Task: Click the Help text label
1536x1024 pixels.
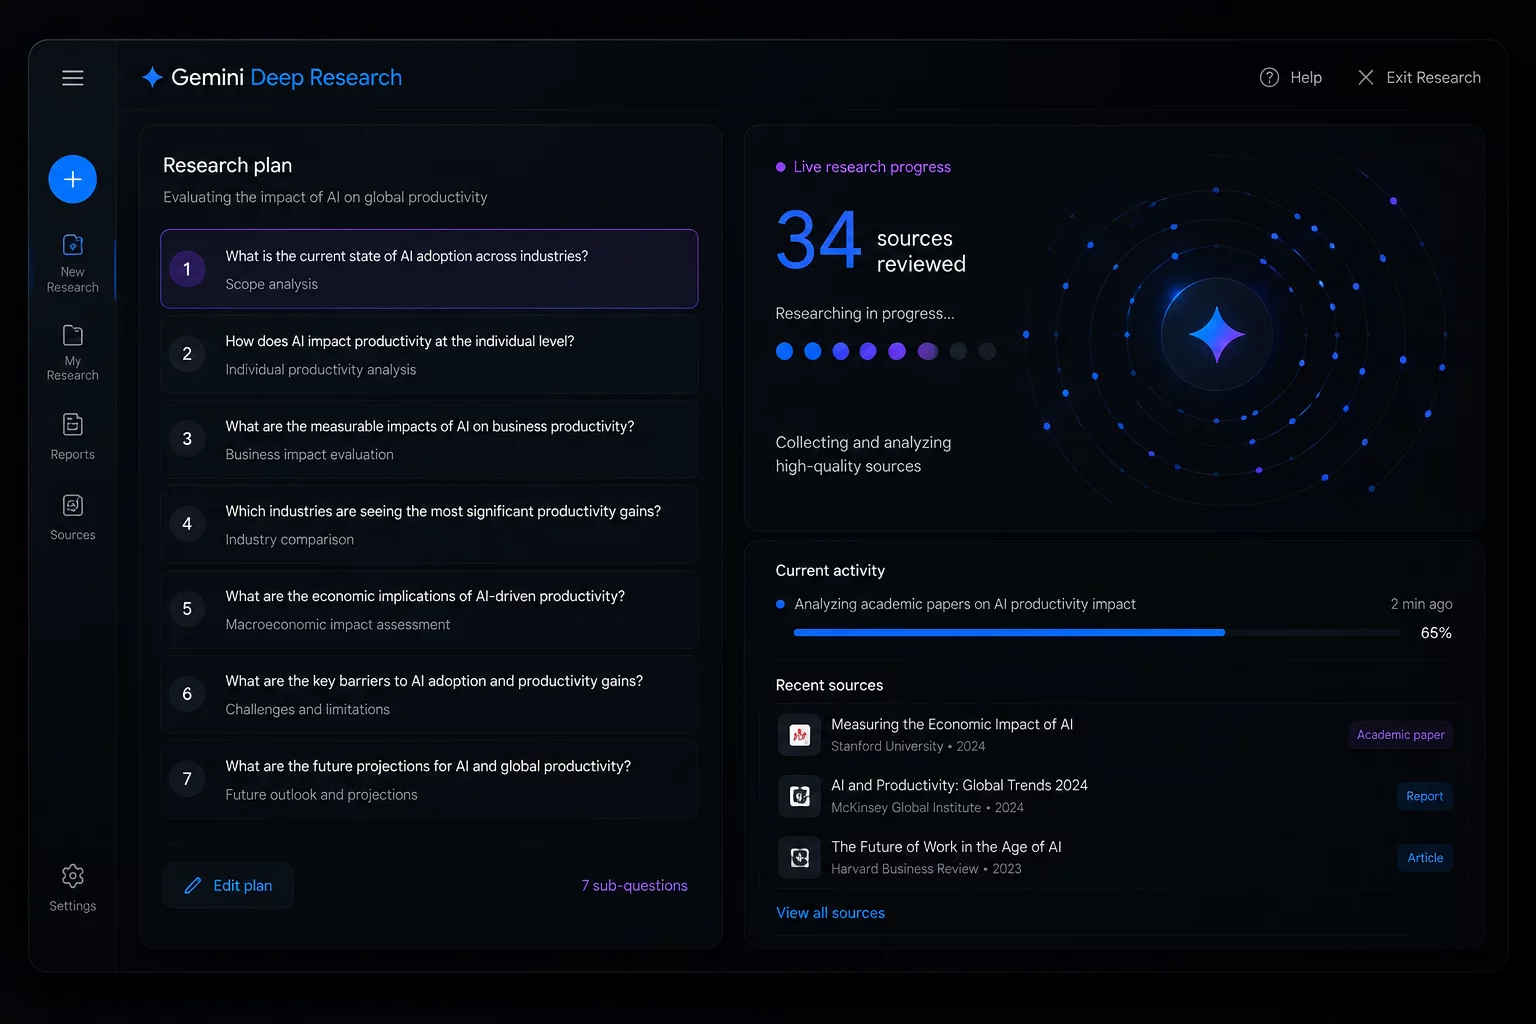Action: (1306, 77)
